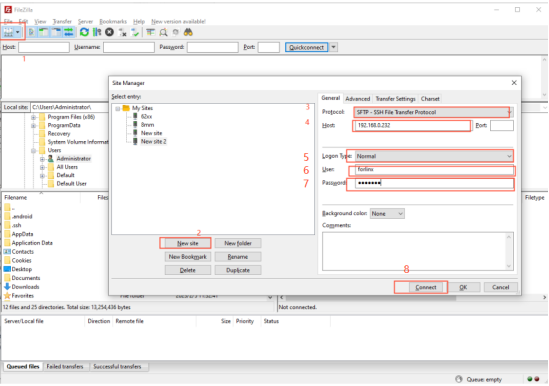Click New version available! menu item
This screenshot has width=549, height=386.
[x=179, y=22]
